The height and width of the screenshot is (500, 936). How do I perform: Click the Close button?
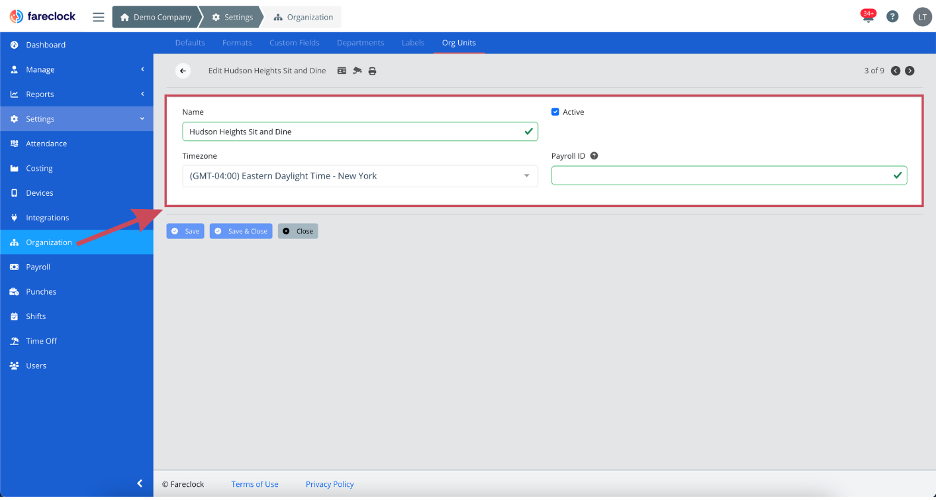pos(298,231)
